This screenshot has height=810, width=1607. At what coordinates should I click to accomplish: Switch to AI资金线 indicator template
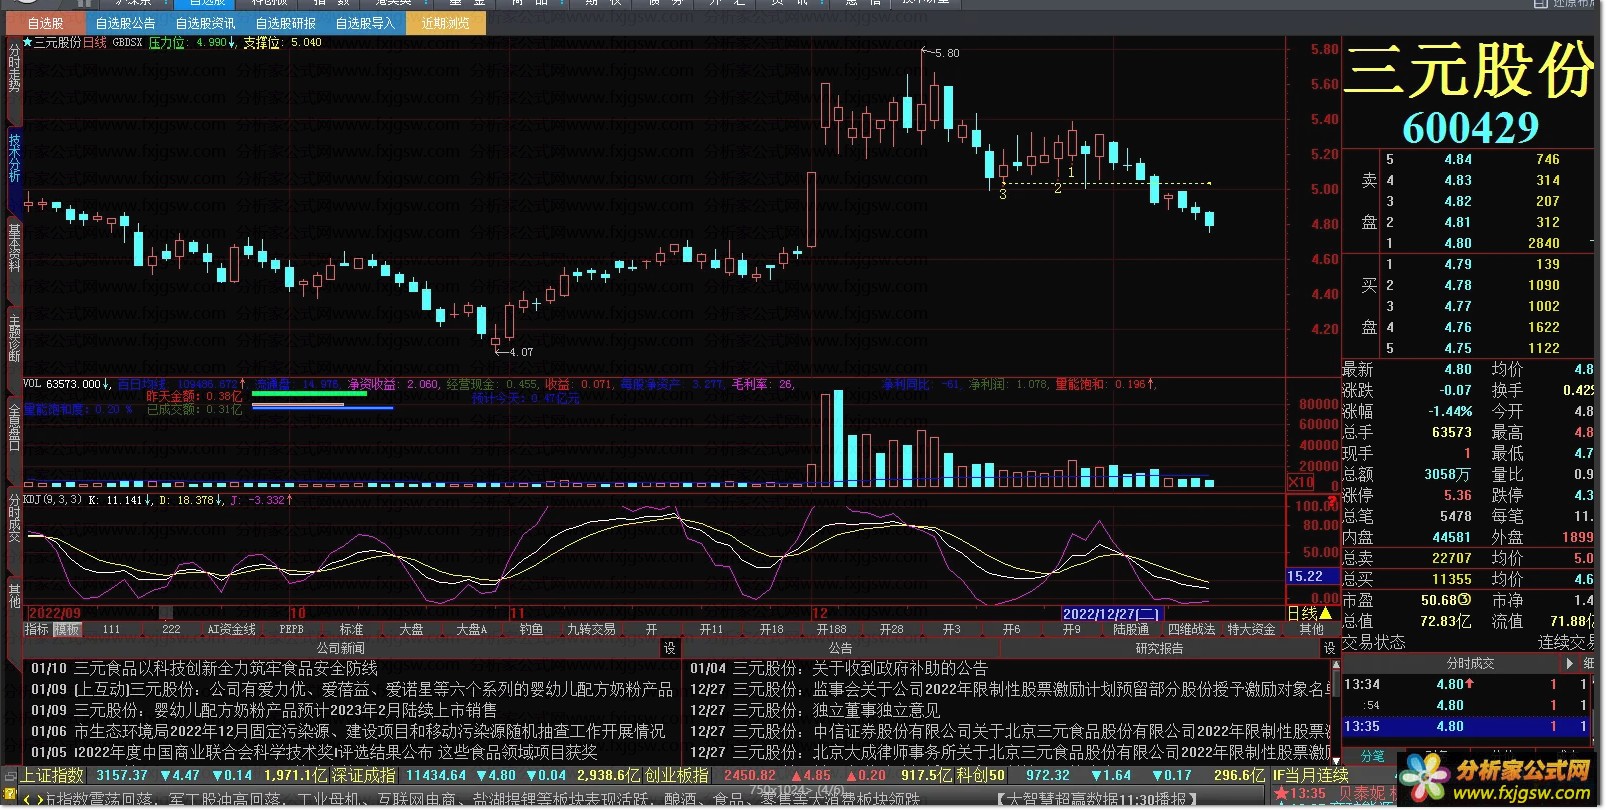pos(231,630)
